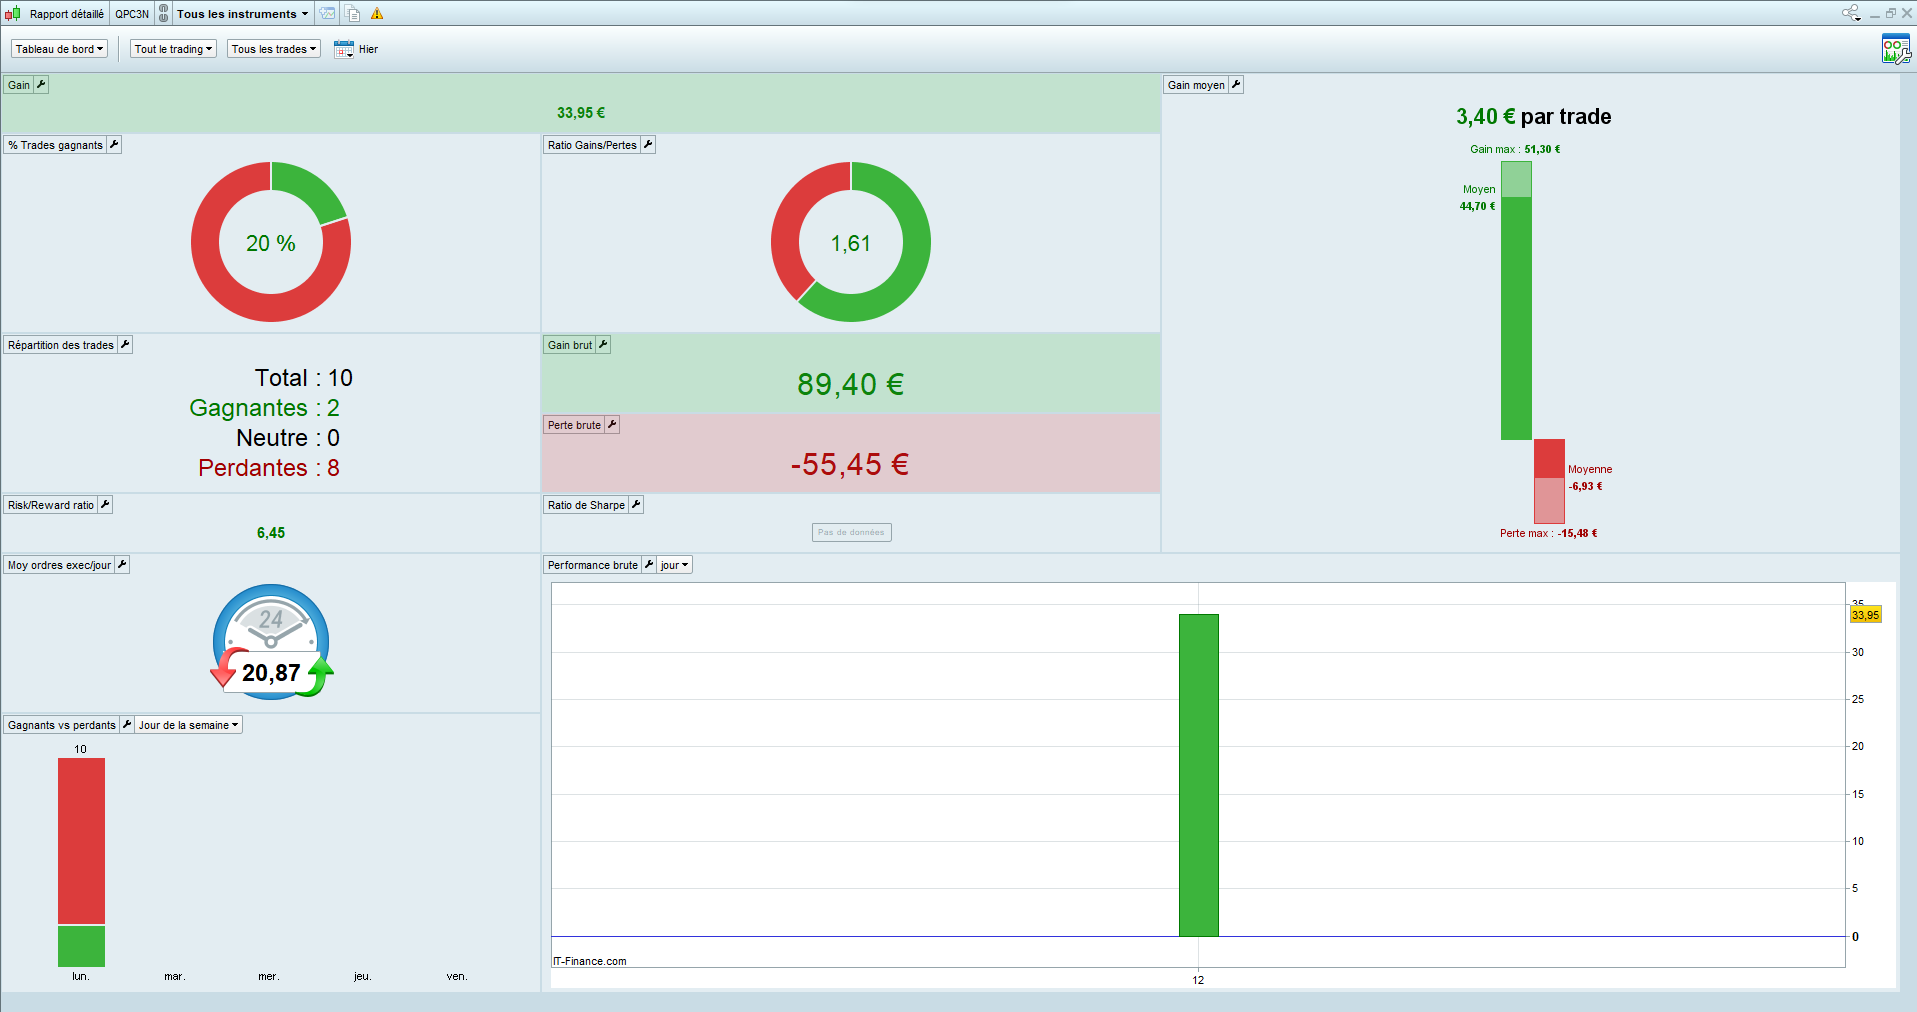This screenshot has width=1917, height=1012.
Task: Click the Gain moyen panel label
Action: (x=1196, y=85)
